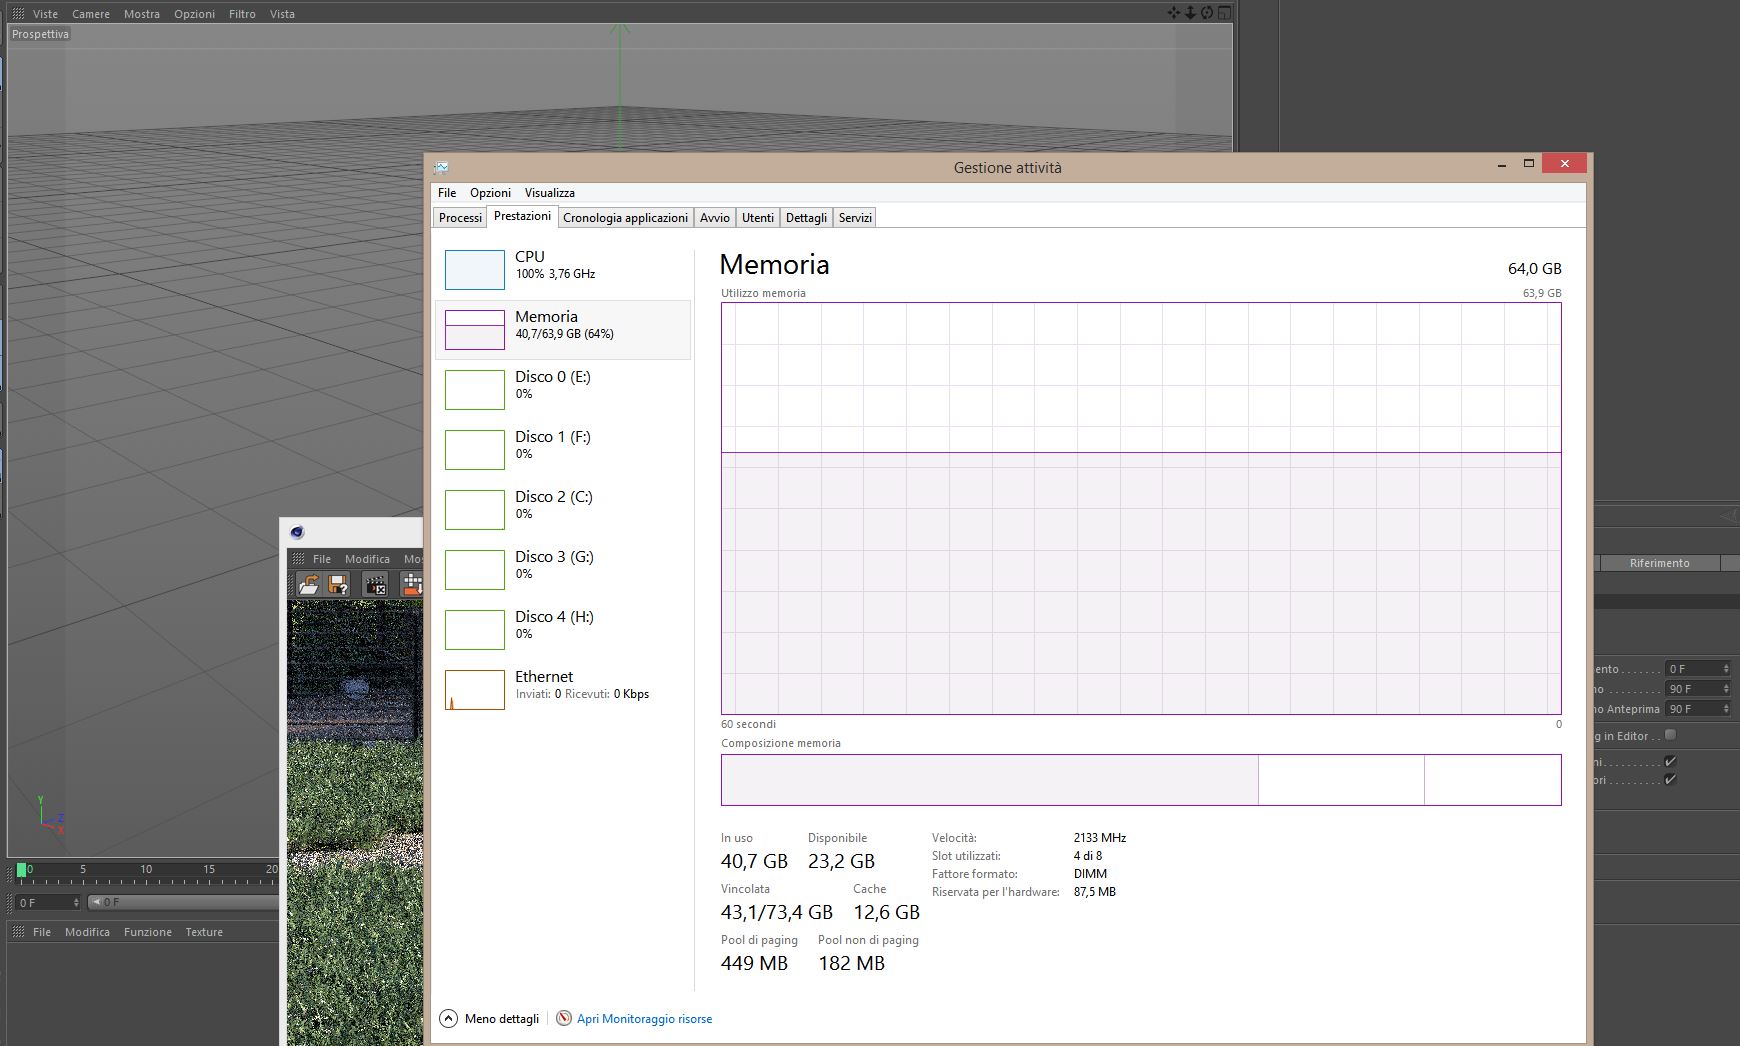Click the green current-frame marker on the timeline
Image resolution: width=1740 pixels, height=1046 pixels.
[x=22, y=870]
